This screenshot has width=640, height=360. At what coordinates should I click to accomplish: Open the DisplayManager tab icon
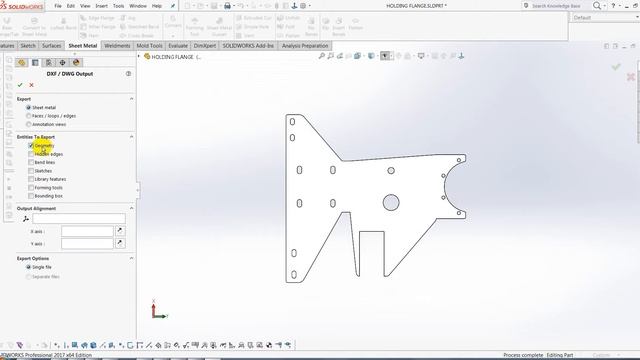pyautogui.click(x=76, y=62)
